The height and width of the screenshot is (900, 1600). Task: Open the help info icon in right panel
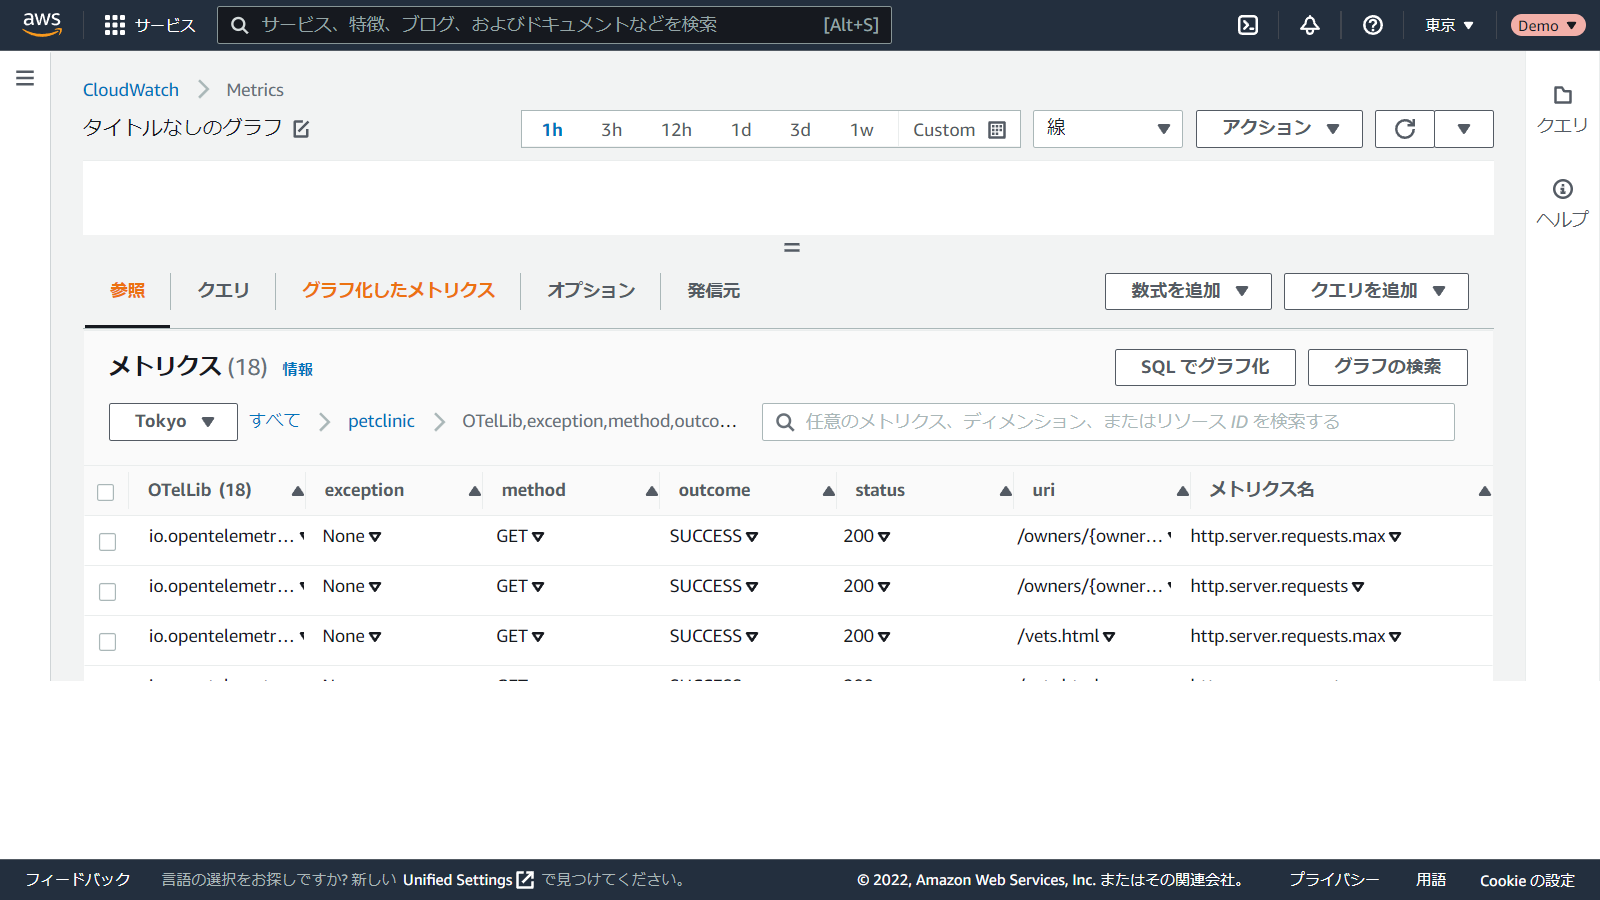click(1562, 190)
